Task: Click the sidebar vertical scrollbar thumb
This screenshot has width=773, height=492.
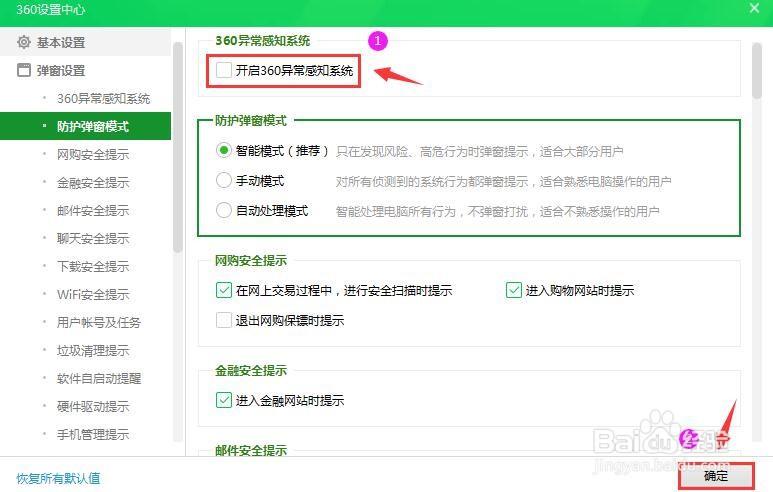Action: pyautogui.click(x=177, y=147)
